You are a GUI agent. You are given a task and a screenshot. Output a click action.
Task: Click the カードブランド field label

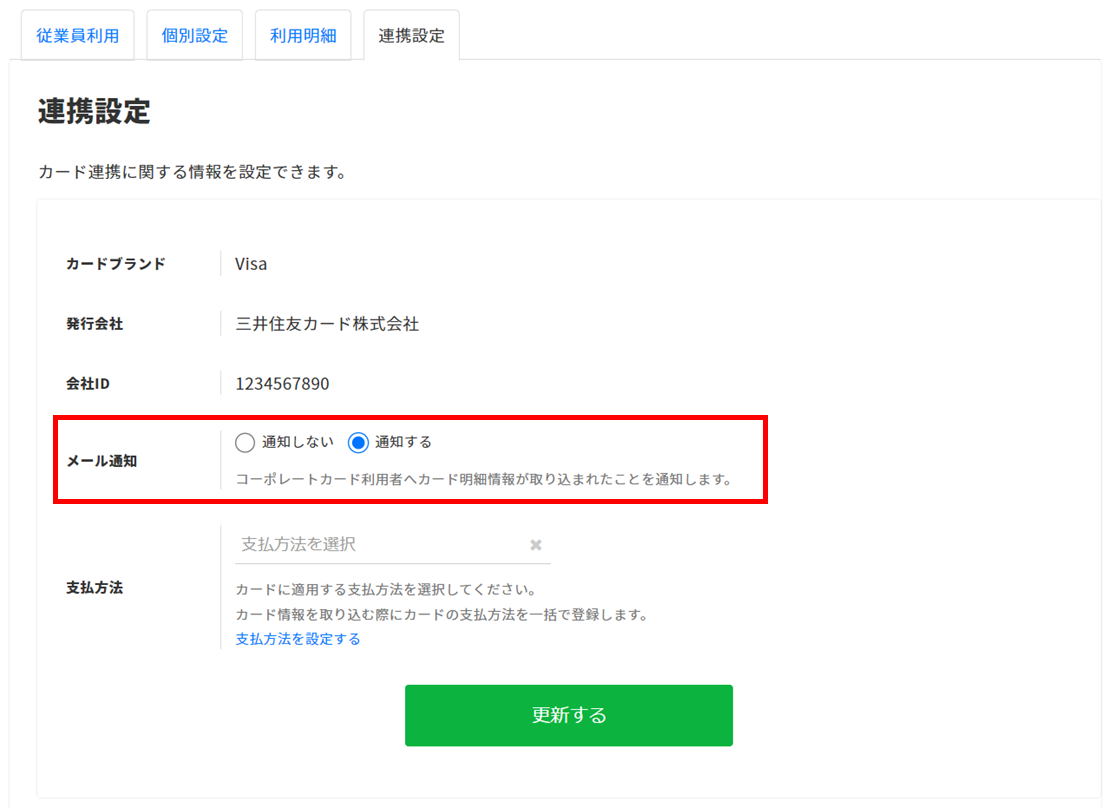[115, 264]
